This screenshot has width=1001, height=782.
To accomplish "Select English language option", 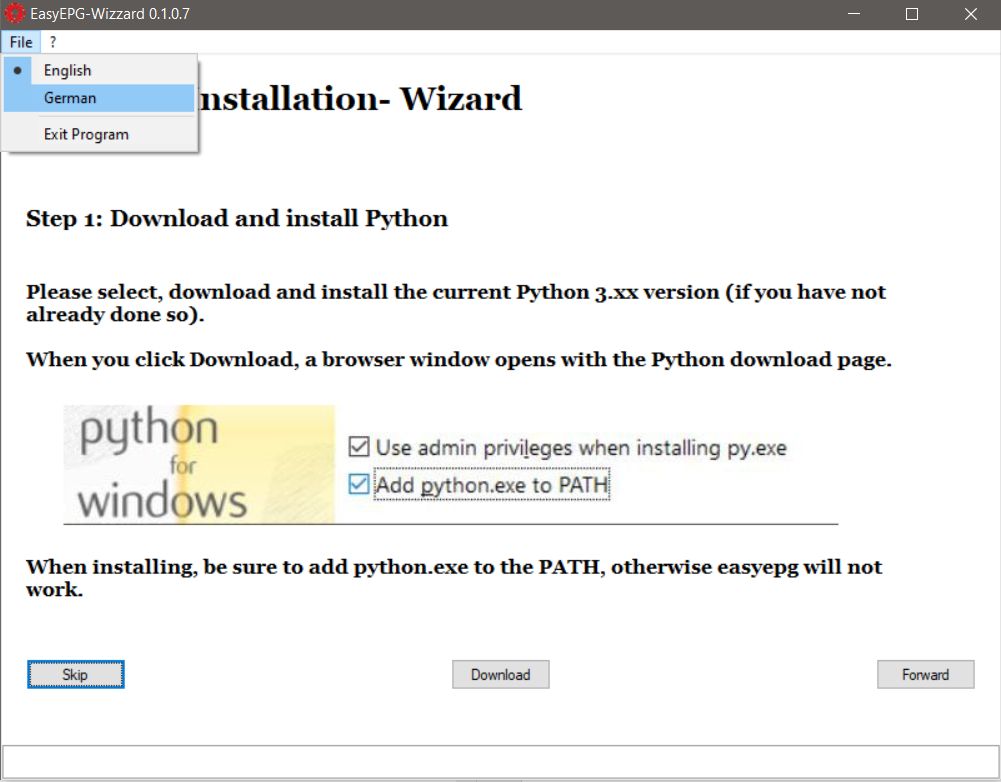I will coord(99,70).
